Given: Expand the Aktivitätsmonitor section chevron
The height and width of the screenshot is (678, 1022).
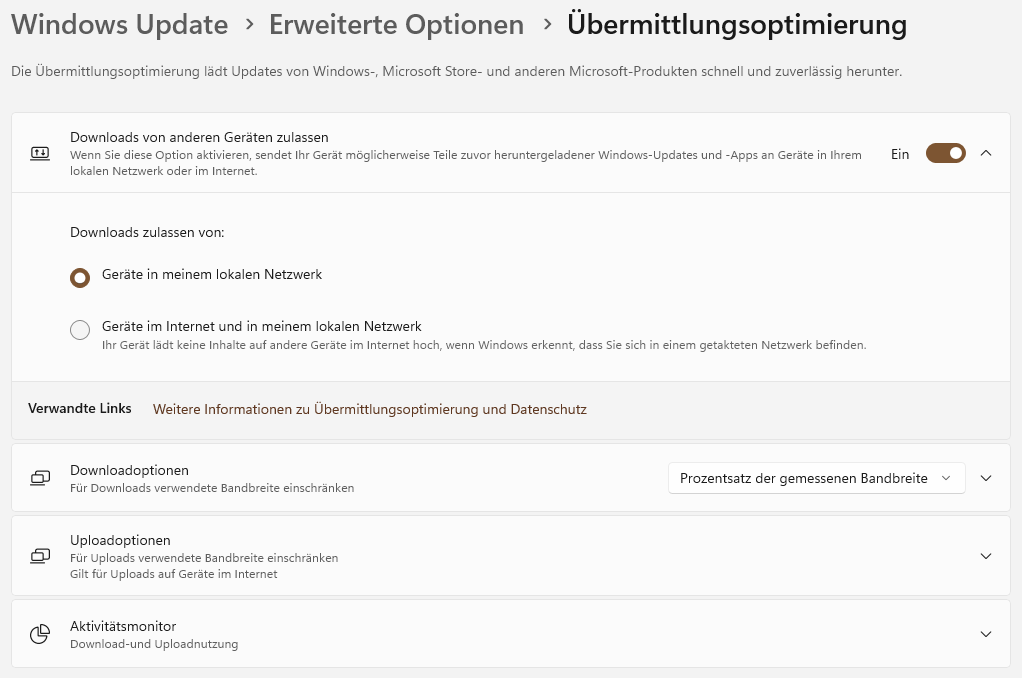Looking at the screenshot, I should click(x=986, y=634).
